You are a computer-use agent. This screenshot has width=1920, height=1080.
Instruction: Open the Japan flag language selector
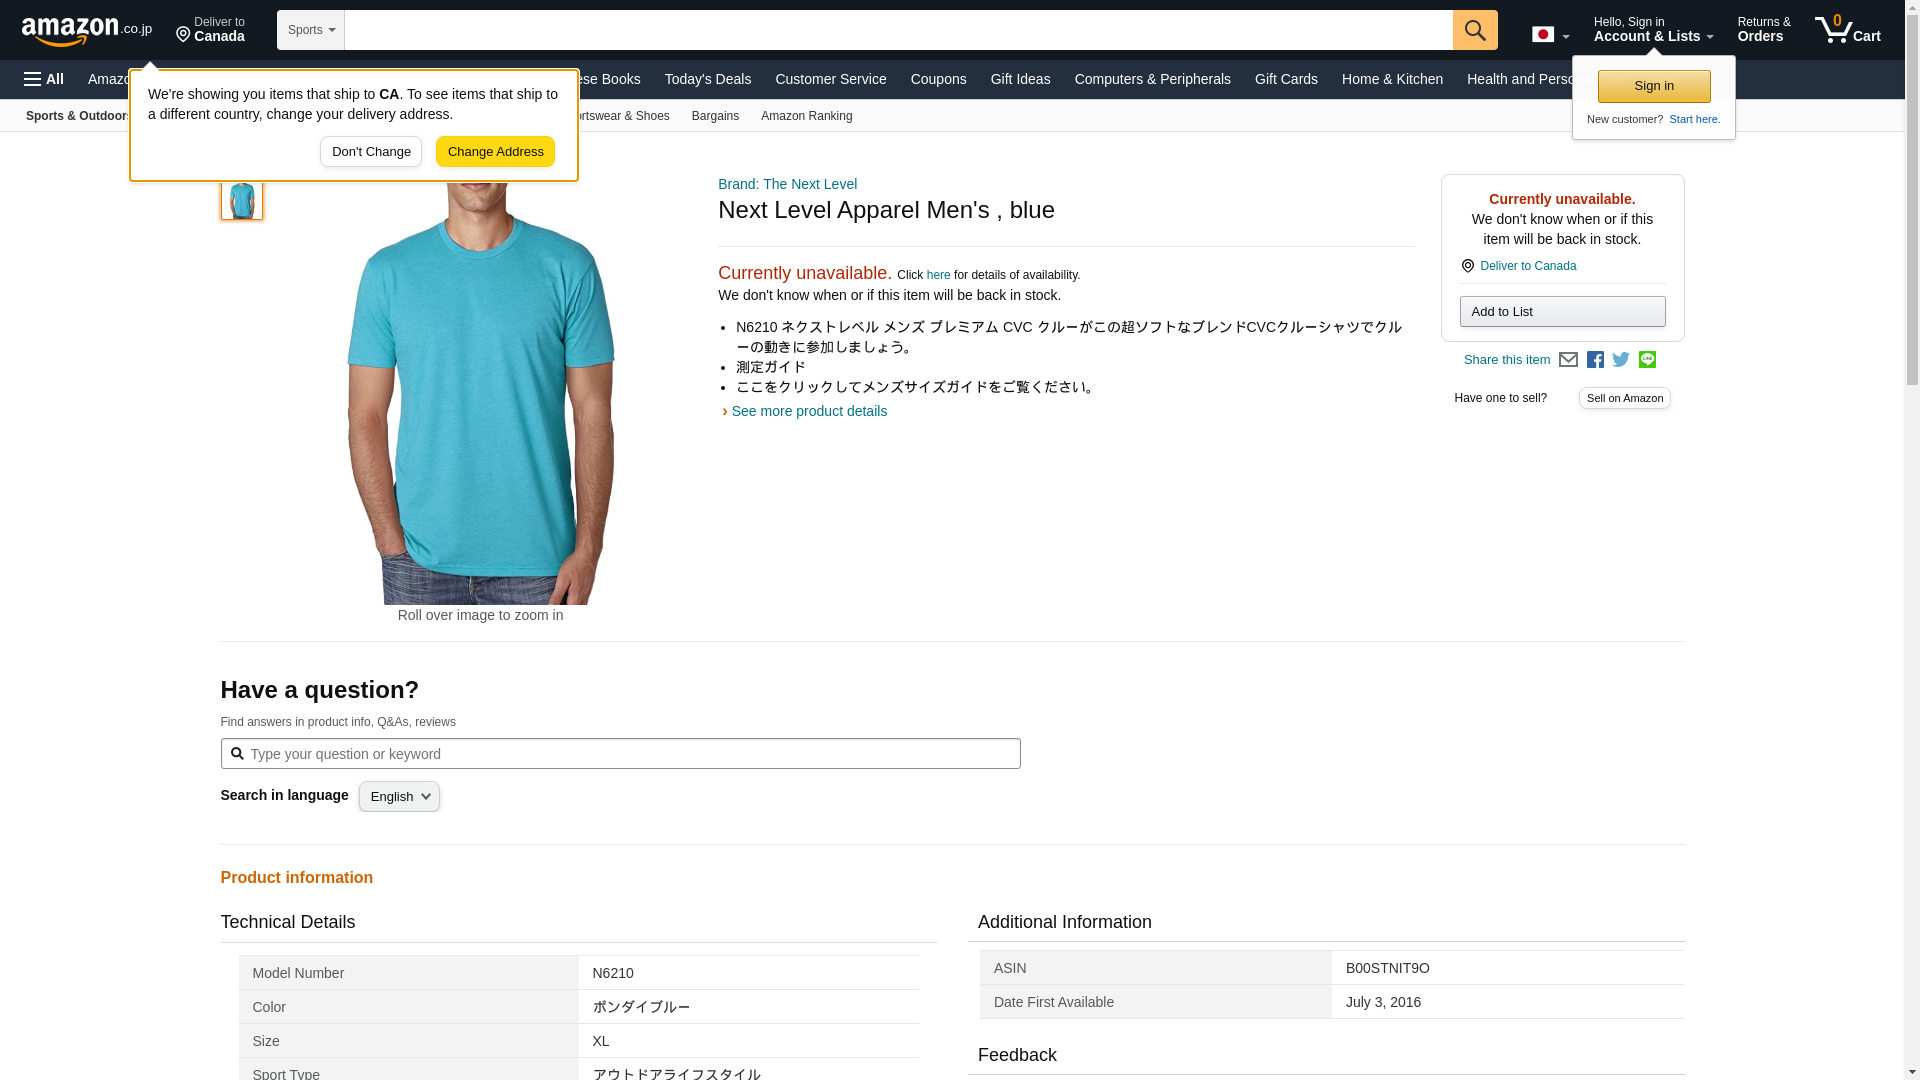pos(1549,35)
